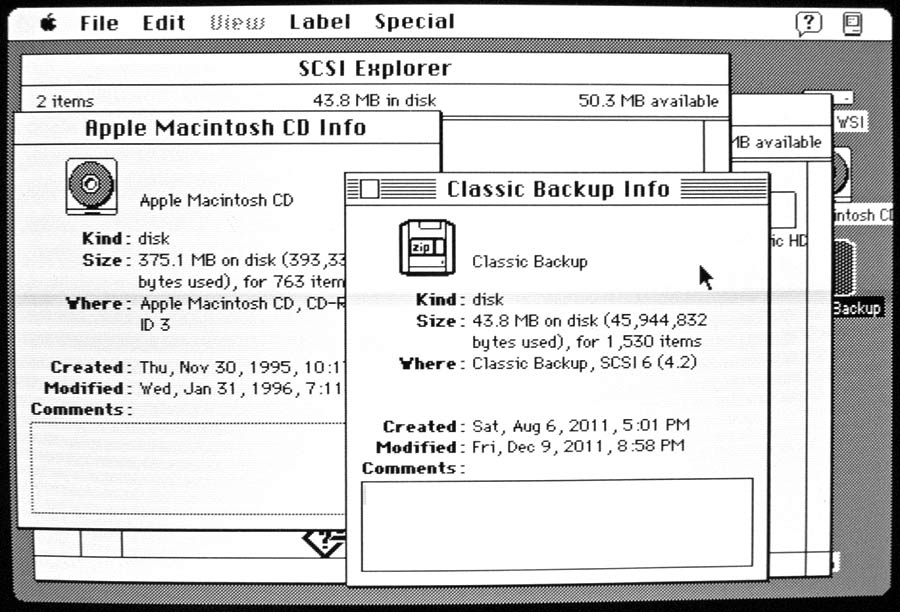Click the Balloon Help question mark icon
Screen dimensions: 900x612
tap(808, 24)
